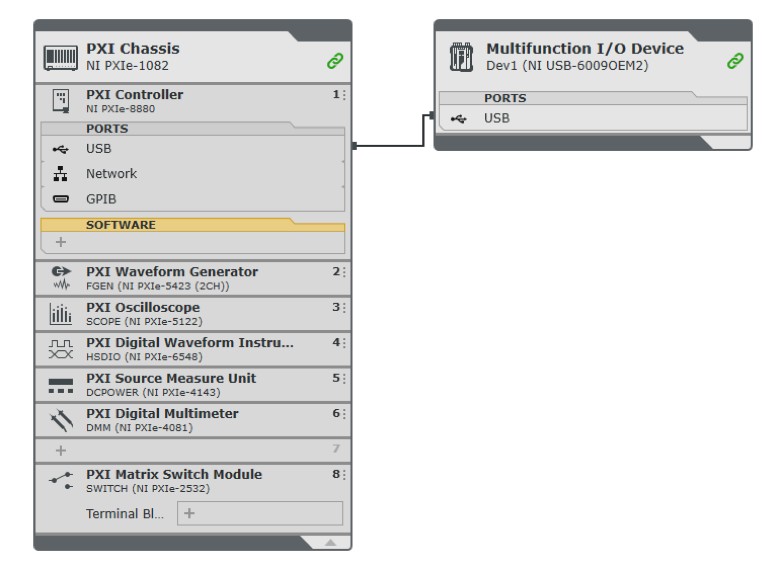Image resolution: width=779 pixels, height=568 pixels.
Task: Select the Multifunction I/O Device title
Action: pos(585,49)
